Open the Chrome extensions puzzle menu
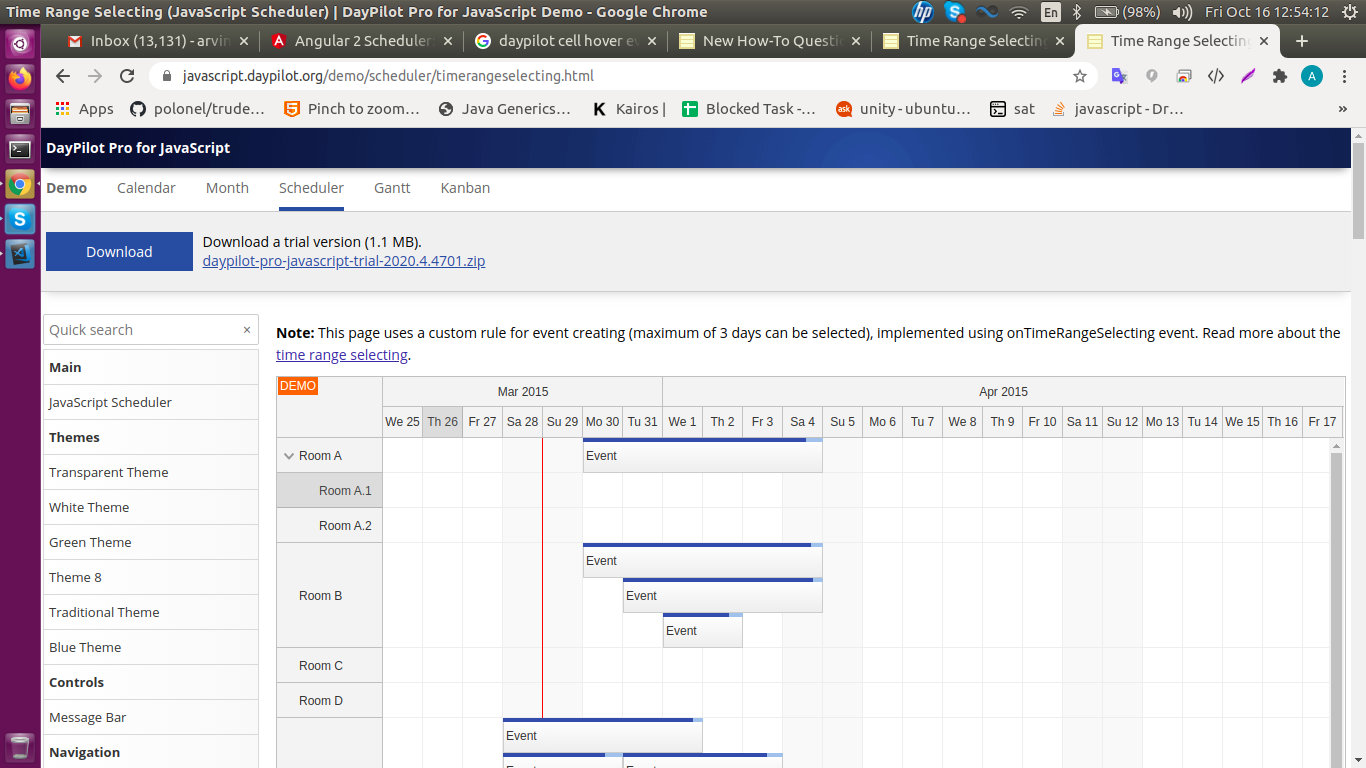1366x768 pixels. [1280, 76]
